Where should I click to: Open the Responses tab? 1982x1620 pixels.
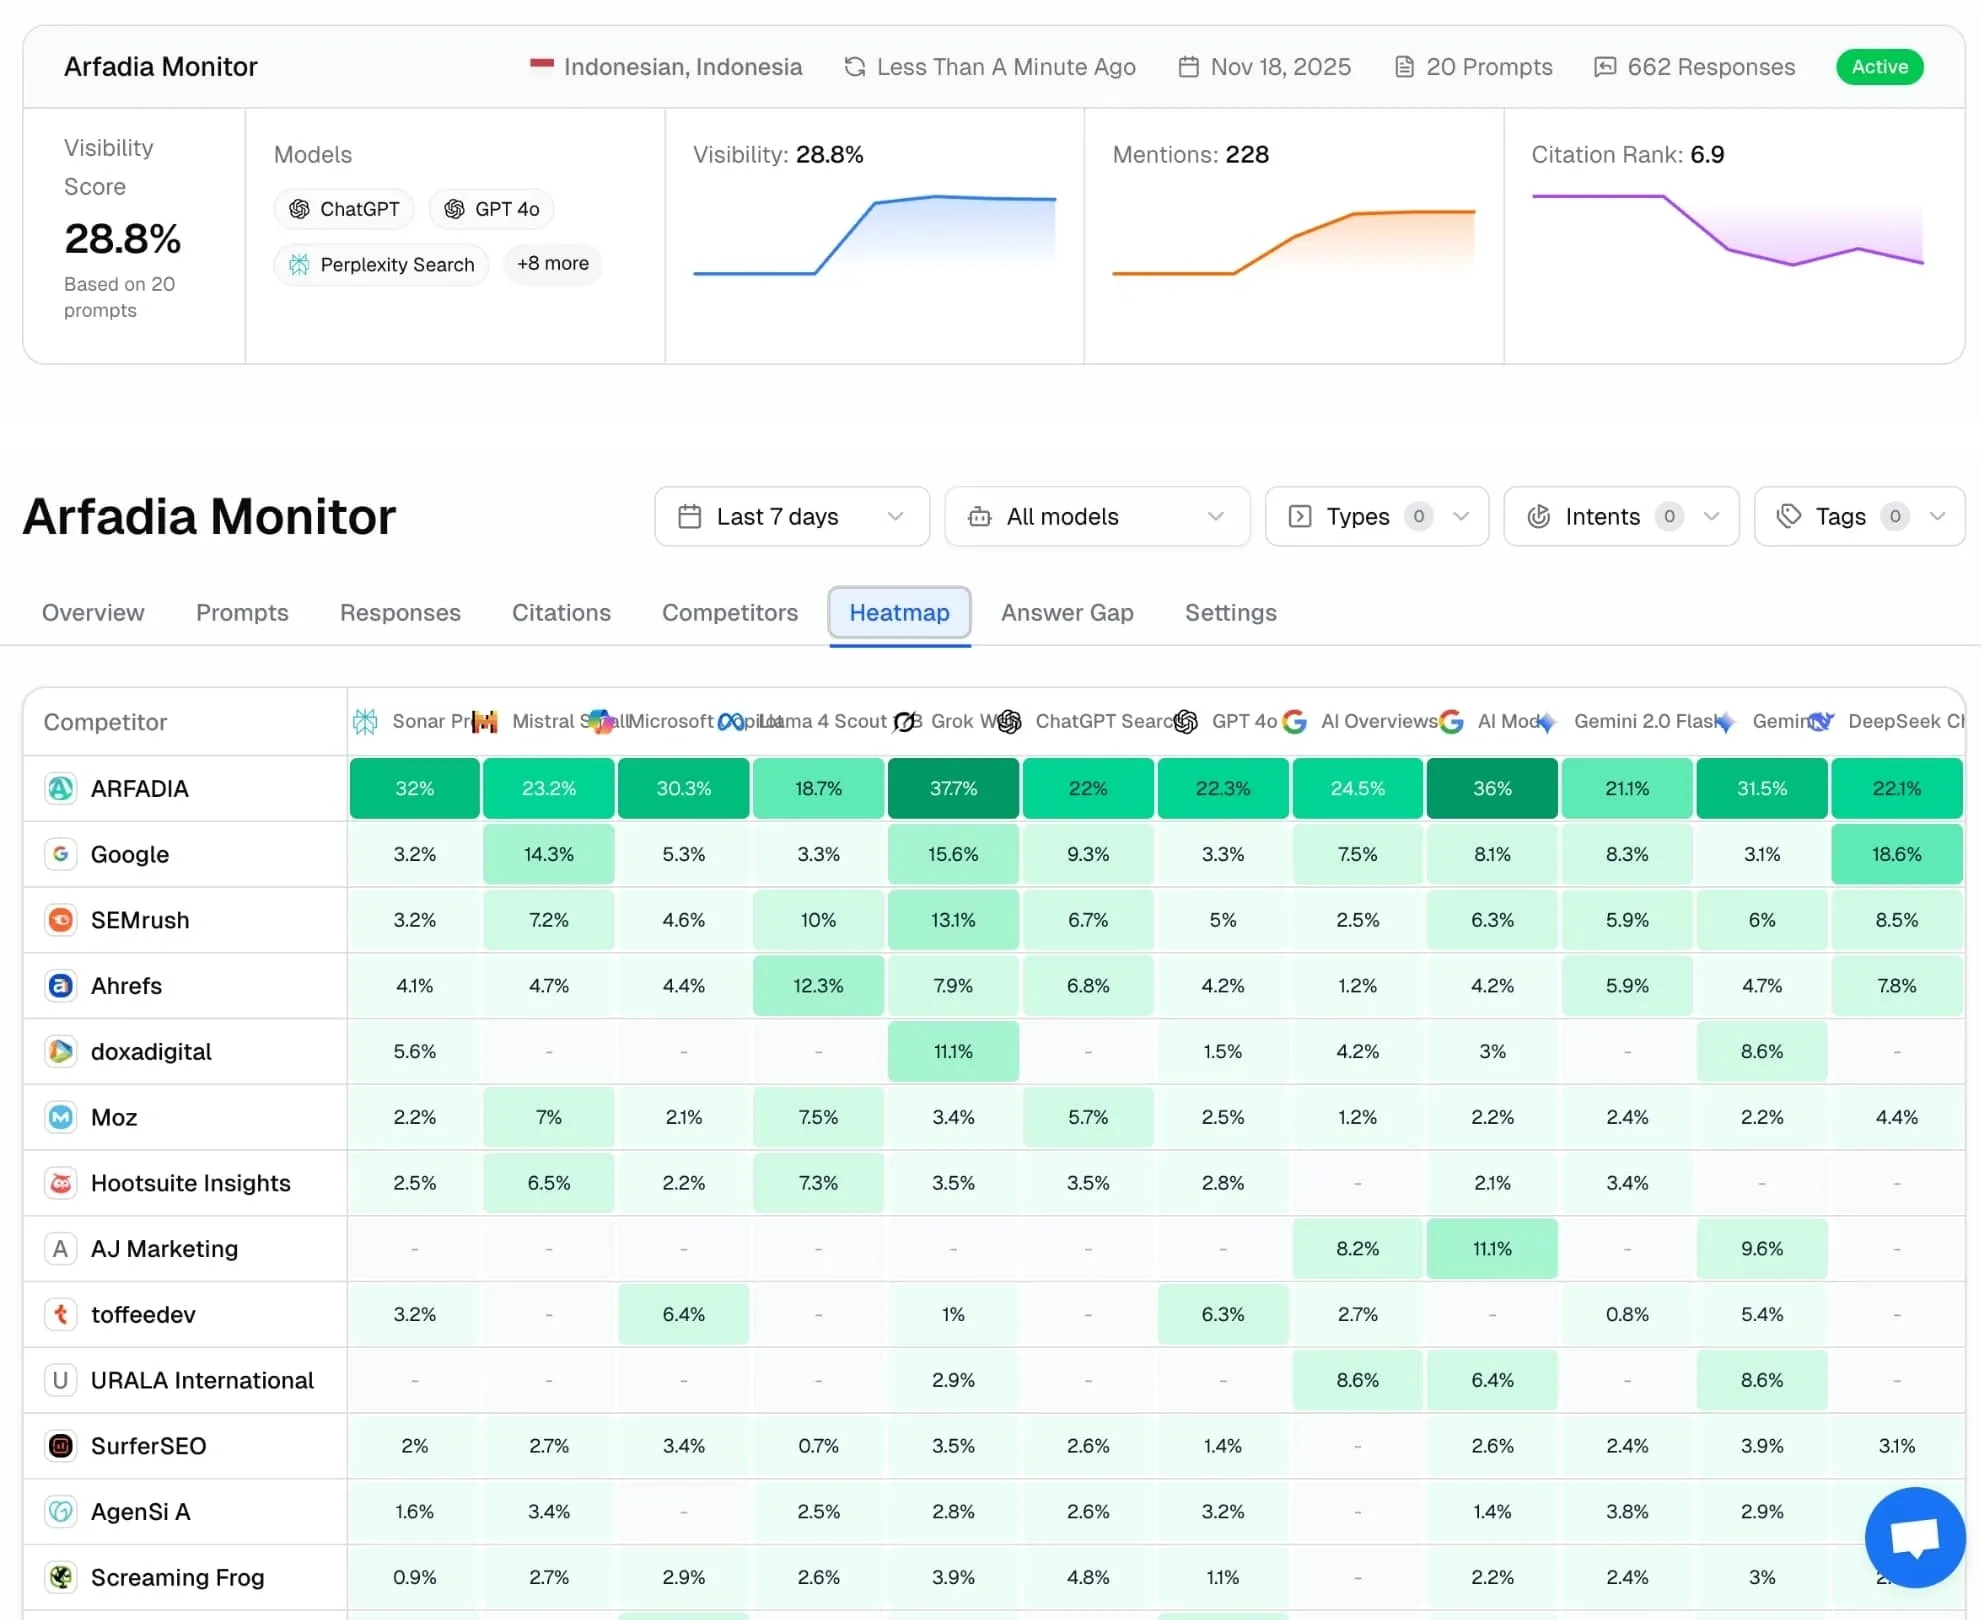tap(400, 612)
